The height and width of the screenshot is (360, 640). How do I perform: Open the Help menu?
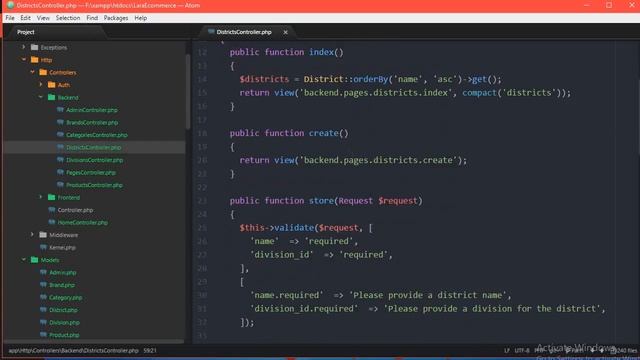(x=140, y=18)
